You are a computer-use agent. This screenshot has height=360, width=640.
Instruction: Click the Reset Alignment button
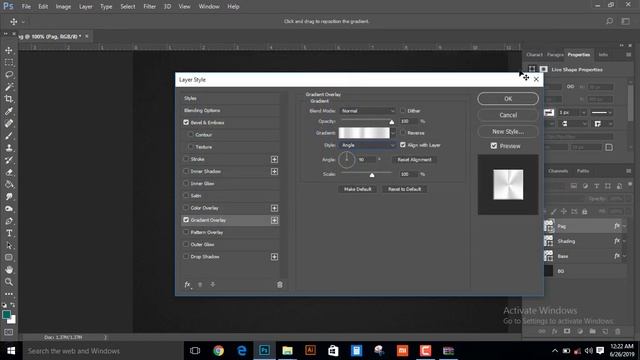(414, 160)
